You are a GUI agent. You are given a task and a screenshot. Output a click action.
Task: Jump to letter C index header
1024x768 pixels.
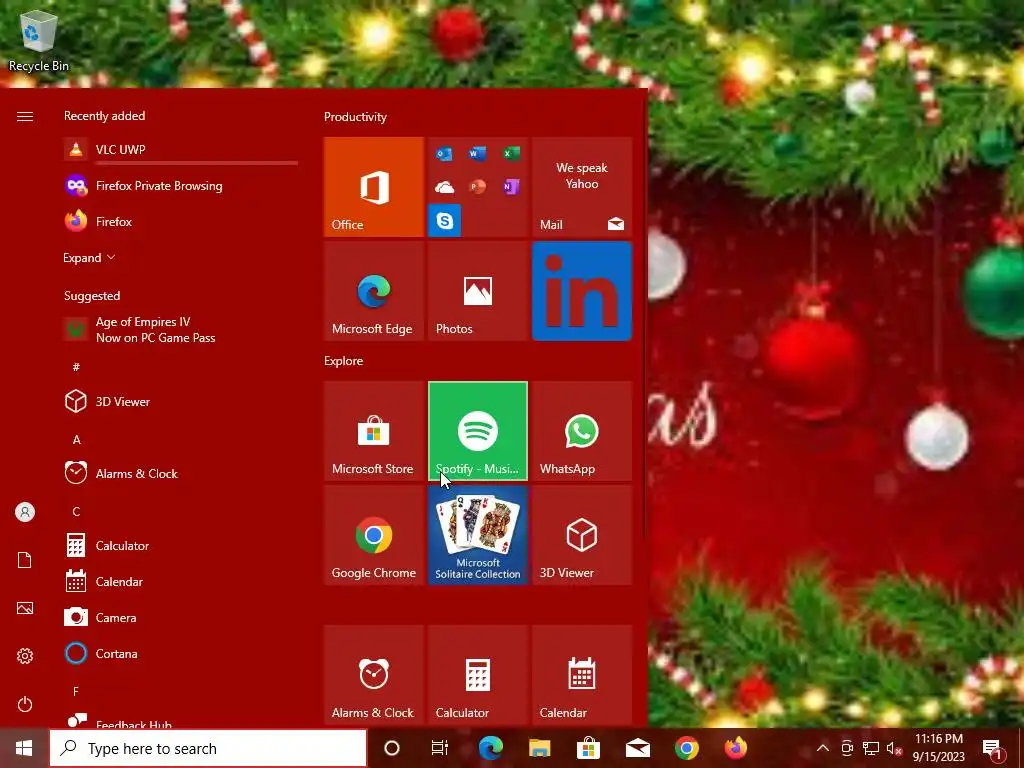(x=76, y=511)
